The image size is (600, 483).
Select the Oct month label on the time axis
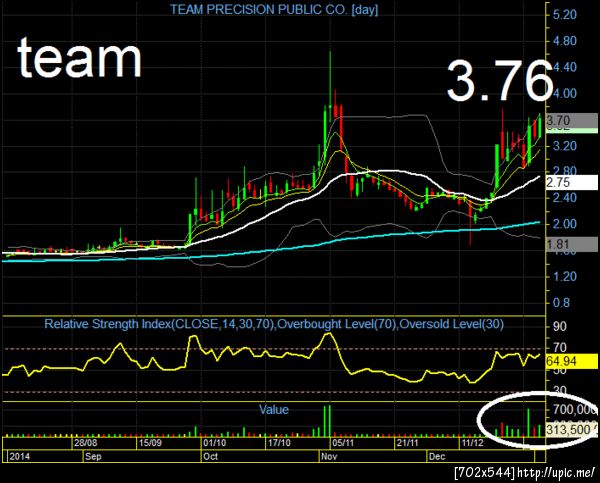pyautogui.click(x=210, y=457)
